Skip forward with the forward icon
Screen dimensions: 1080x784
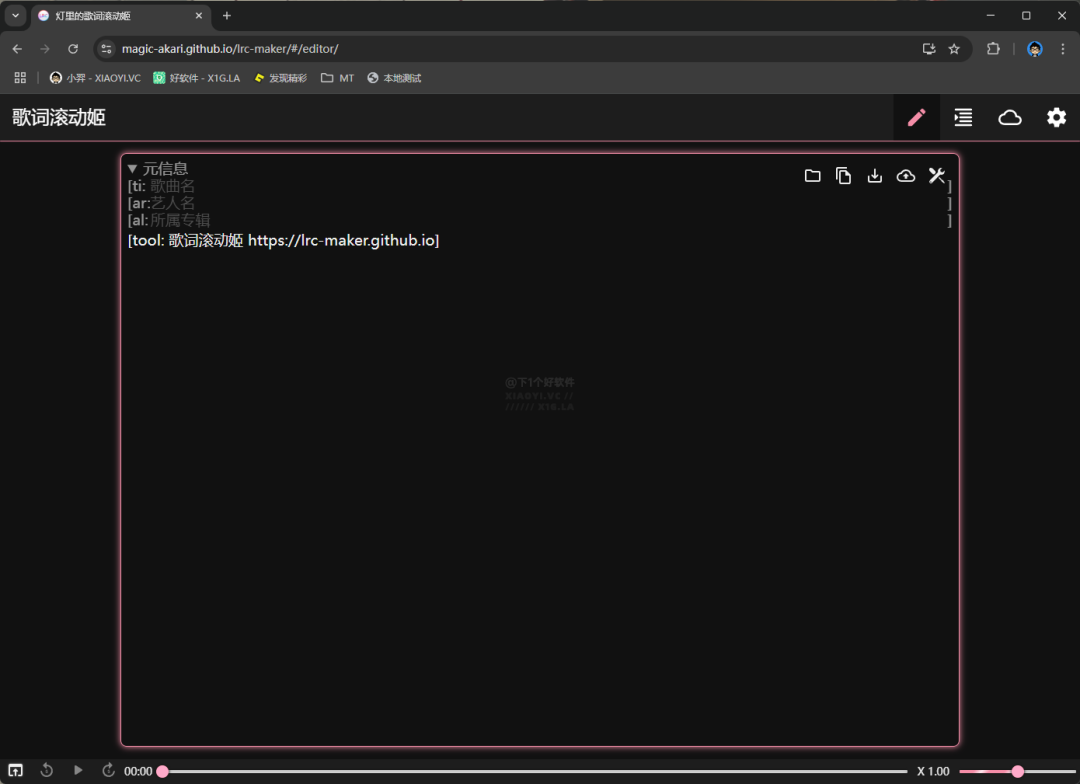click(108, 770)
